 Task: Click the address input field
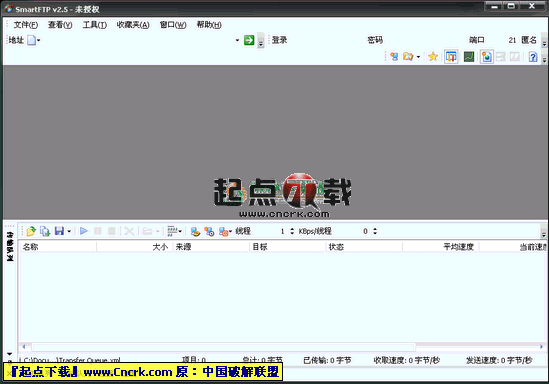click(137, 40)
